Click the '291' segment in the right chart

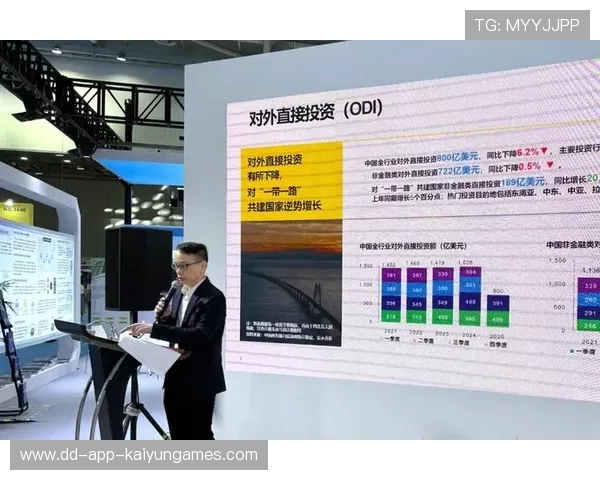590,313
